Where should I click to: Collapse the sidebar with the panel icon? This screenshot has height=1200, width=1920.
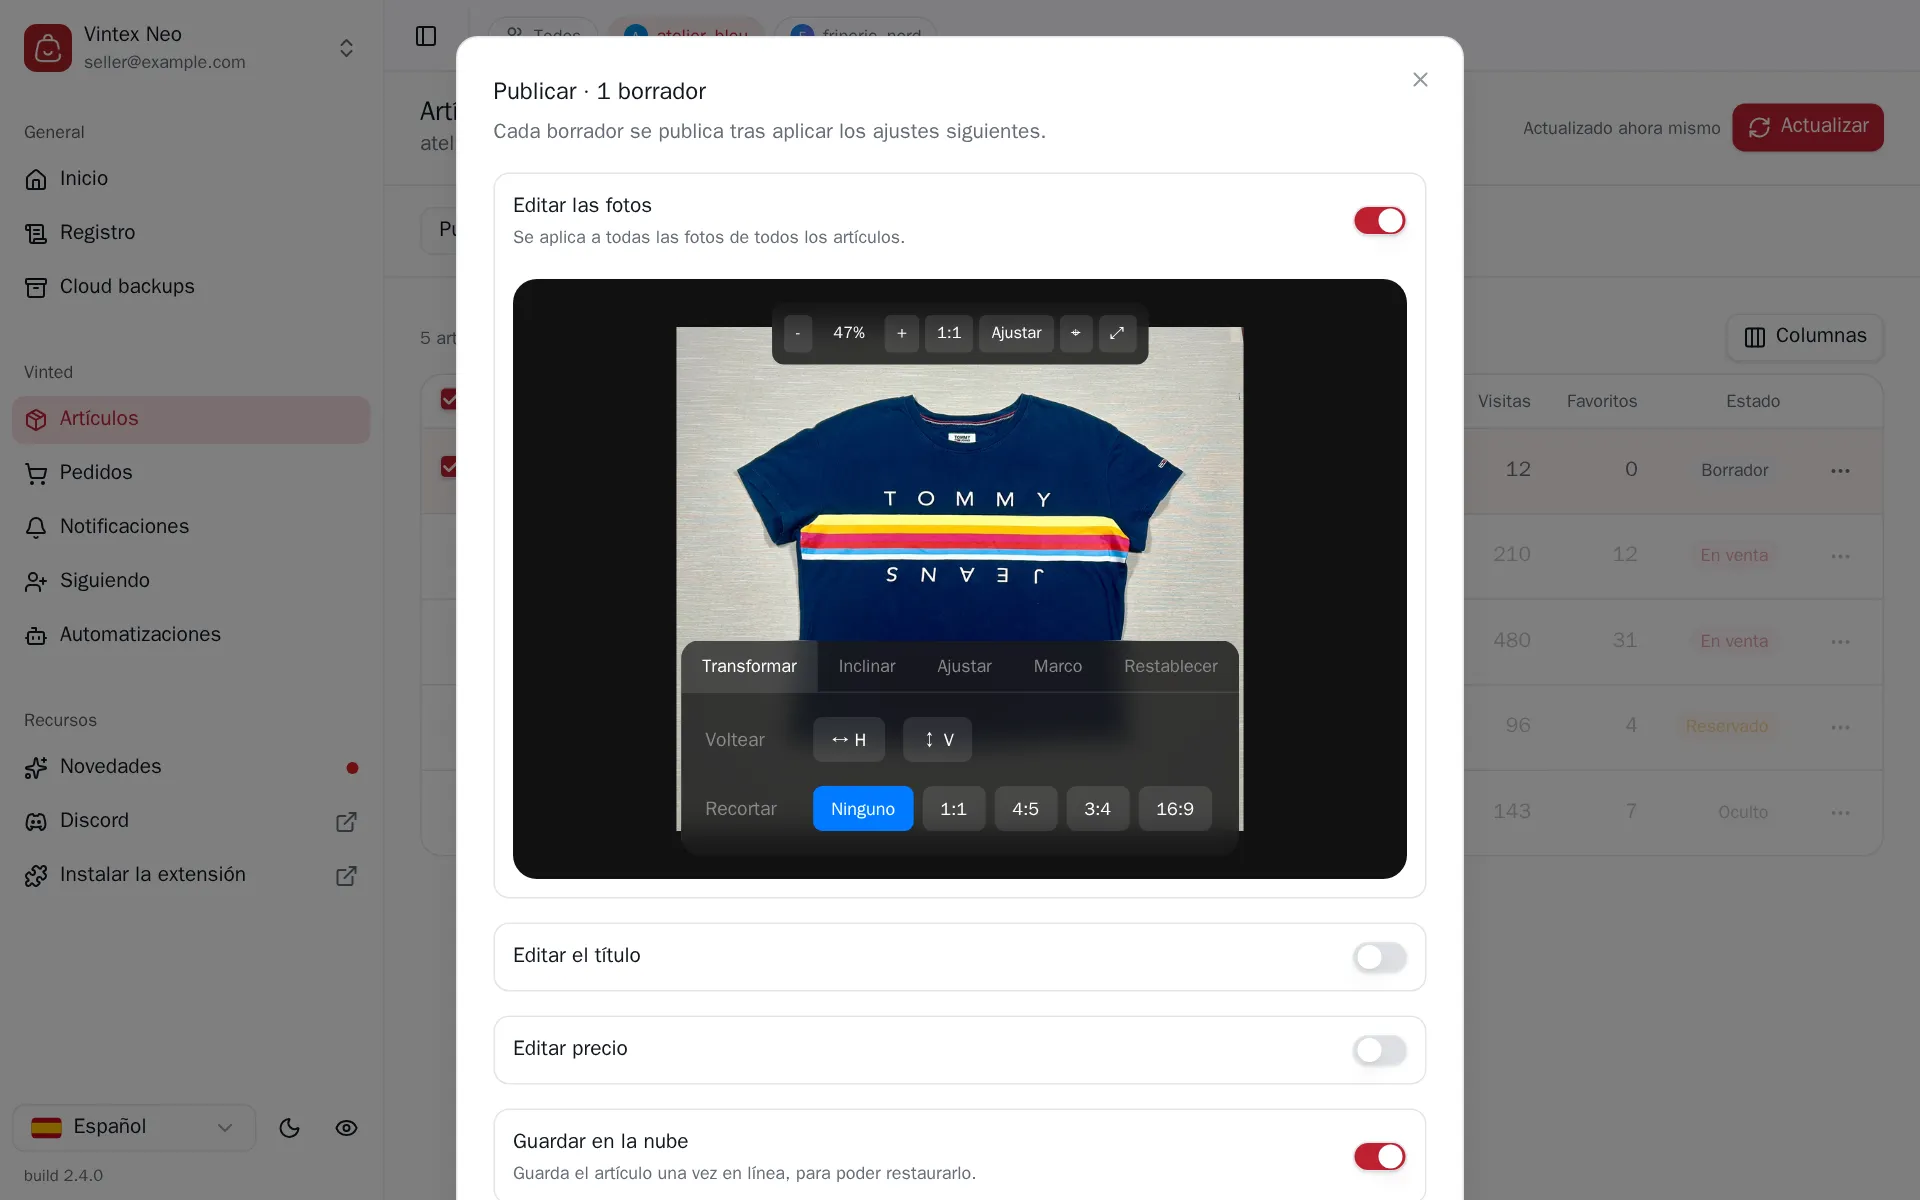[x=426, y=36]
